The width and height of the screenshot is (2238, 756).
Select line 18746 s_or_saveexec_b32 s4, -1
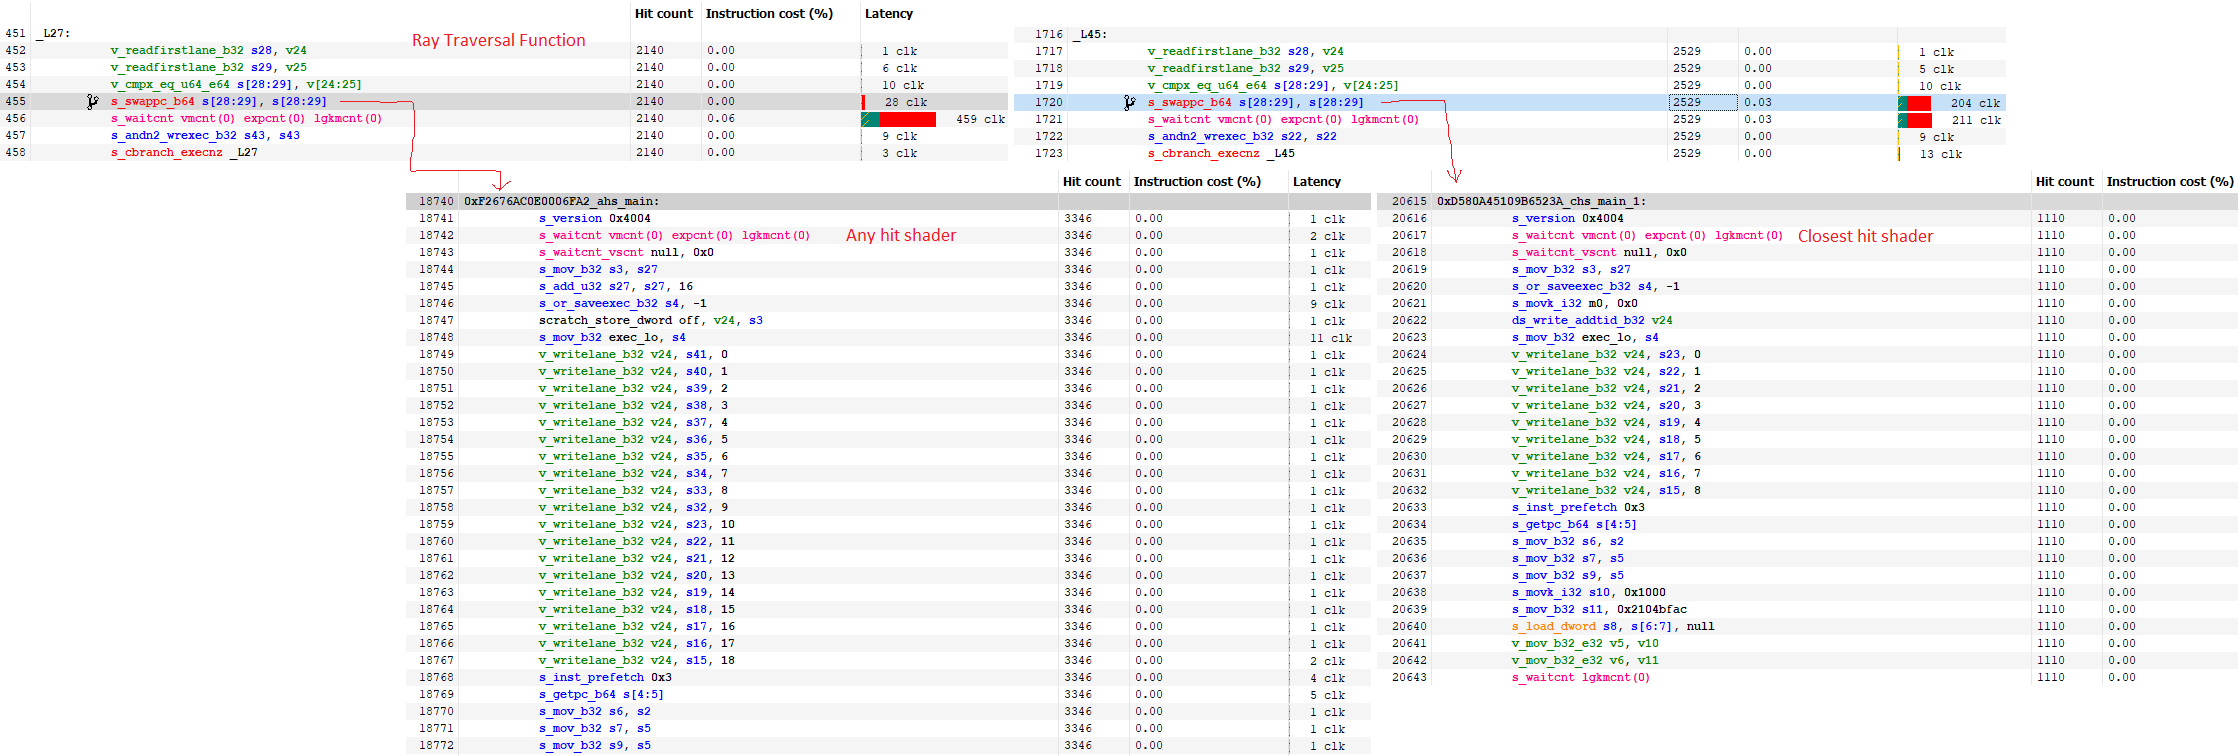click(x=623, y=303)
